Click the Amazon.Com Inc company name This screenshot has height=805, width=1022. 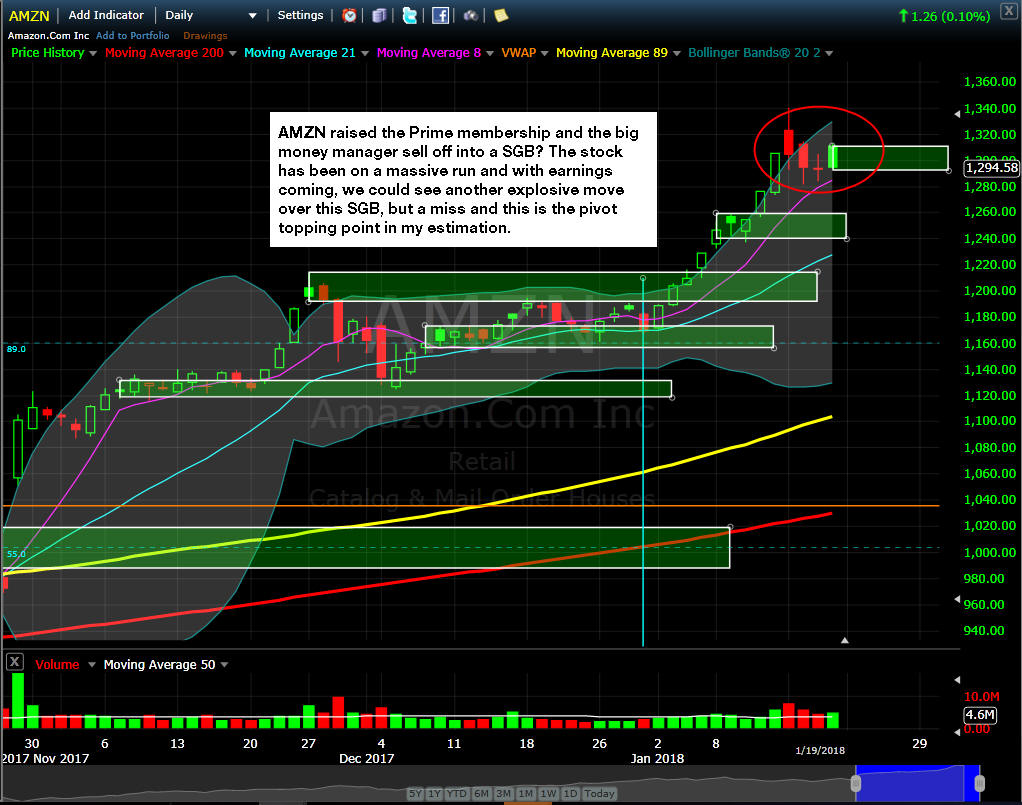point(48,36)
